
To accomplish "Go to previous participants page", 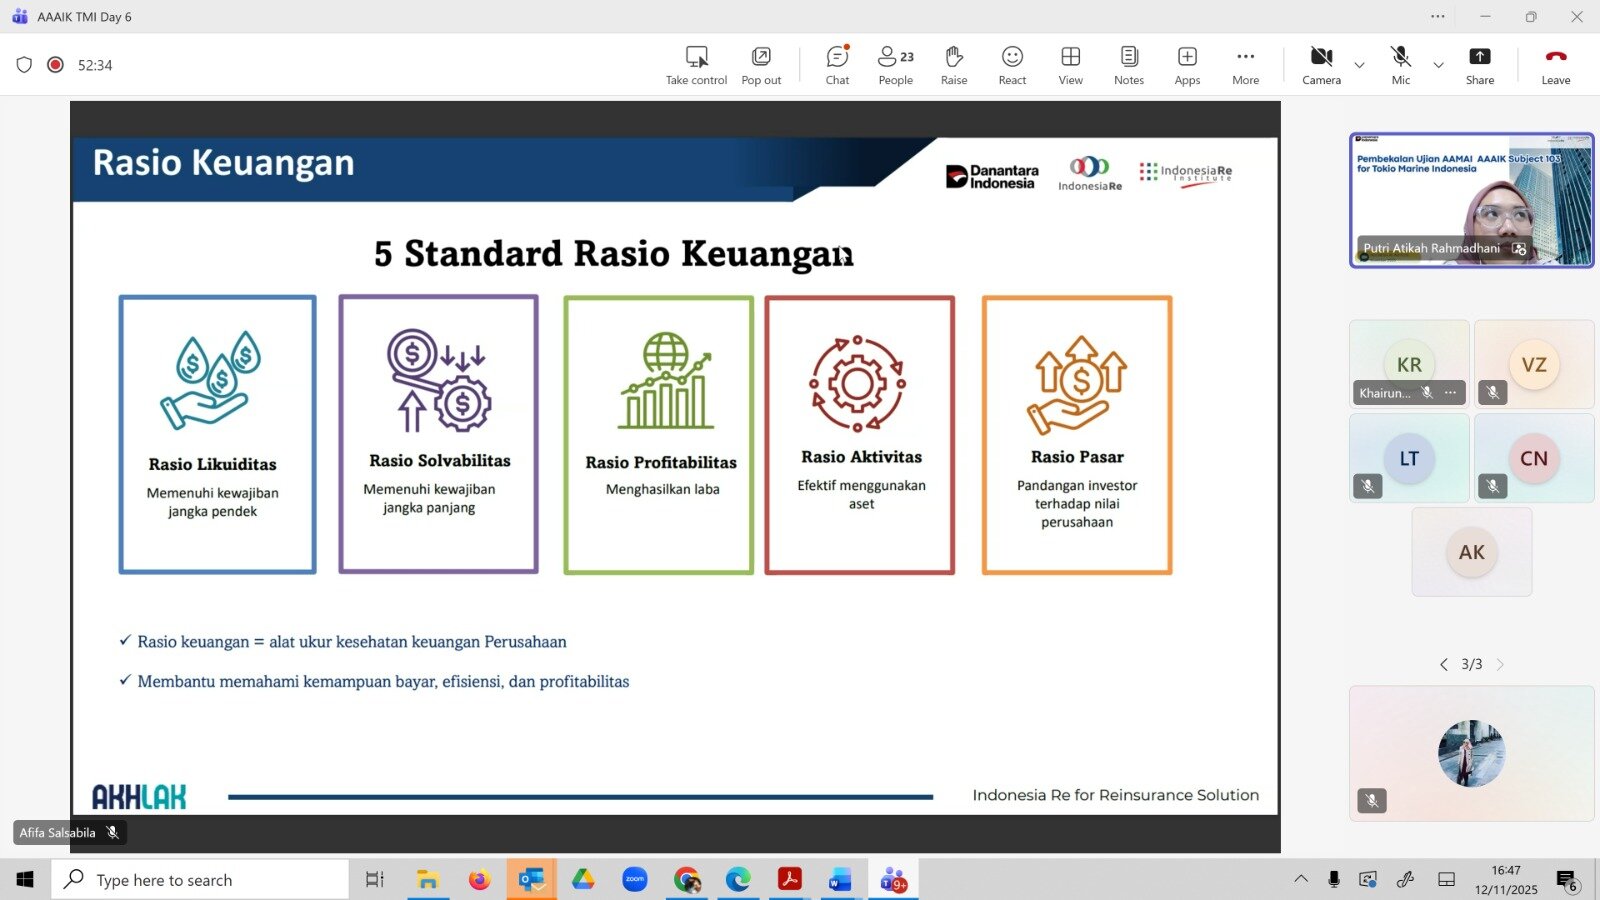I will (1443, 664).
